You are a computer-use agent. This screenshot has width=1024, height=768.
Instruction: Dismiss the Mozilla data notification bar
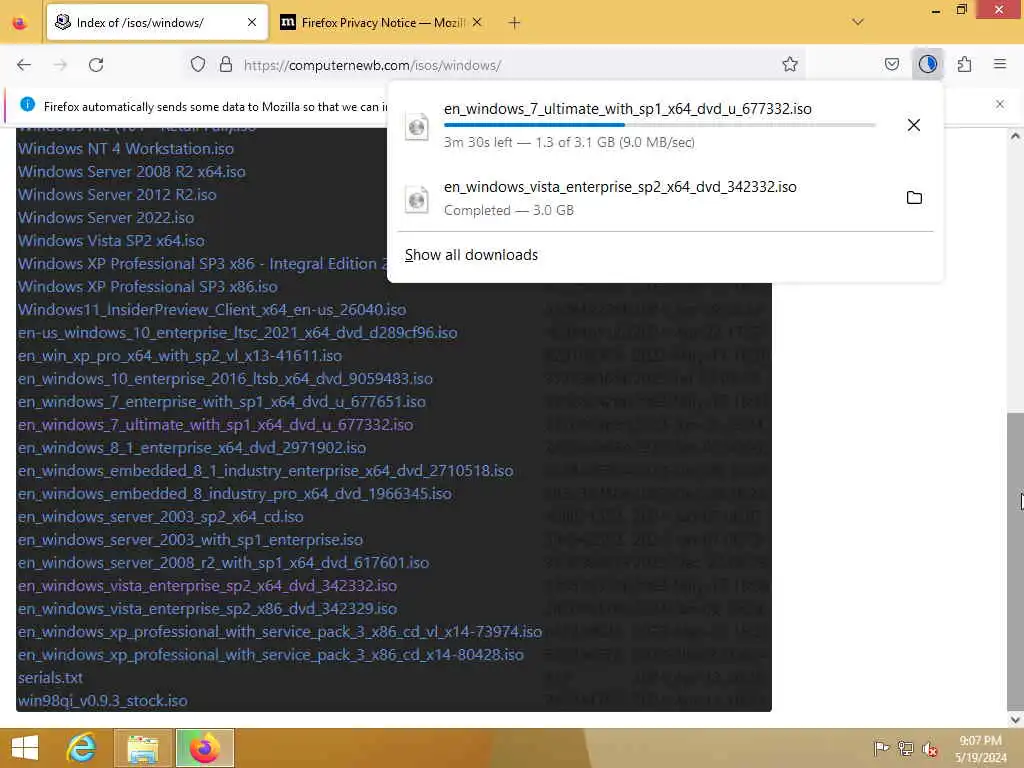(1000, 104)
